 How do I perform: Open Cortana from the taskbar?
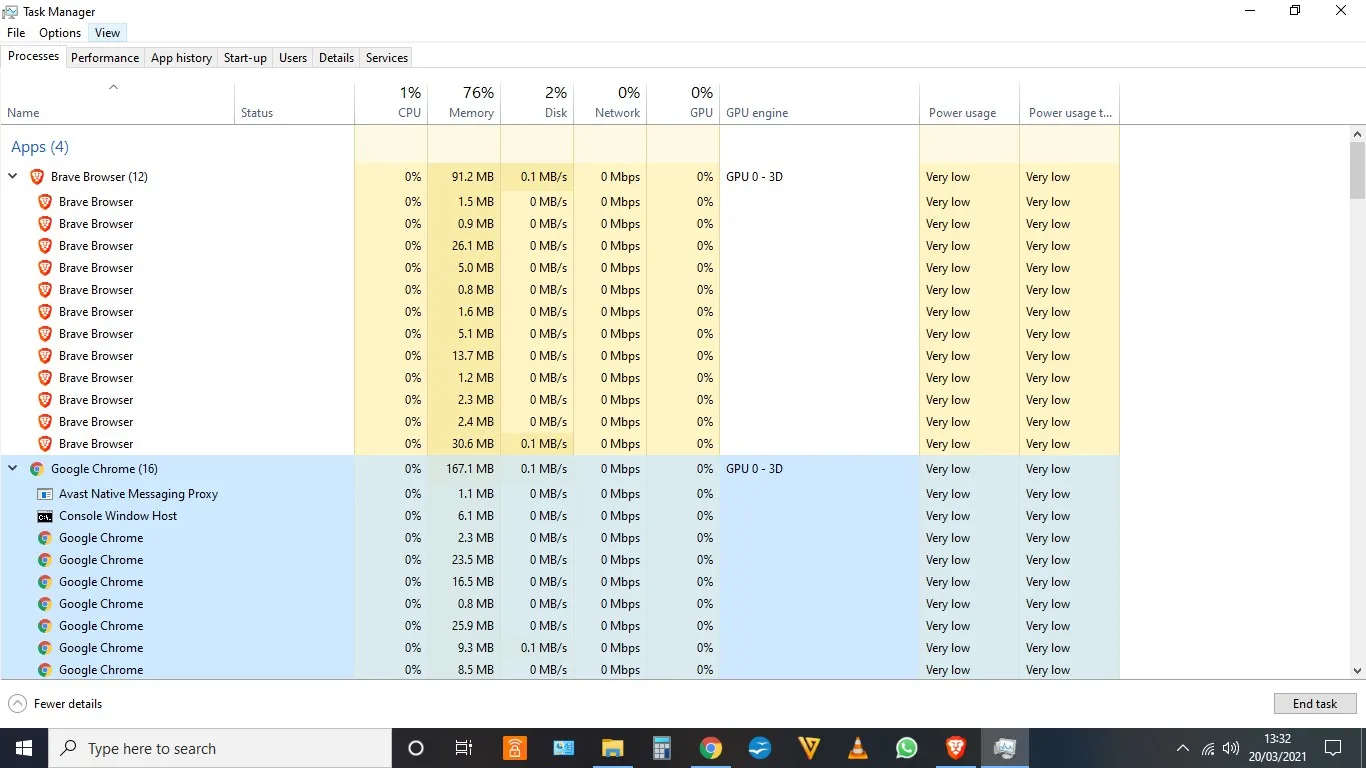coord(416,748)
